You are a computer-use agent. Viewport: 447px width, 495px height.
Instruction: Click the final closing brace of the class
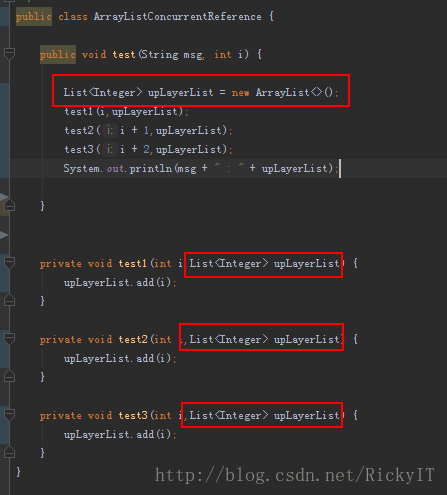point(18,472)
